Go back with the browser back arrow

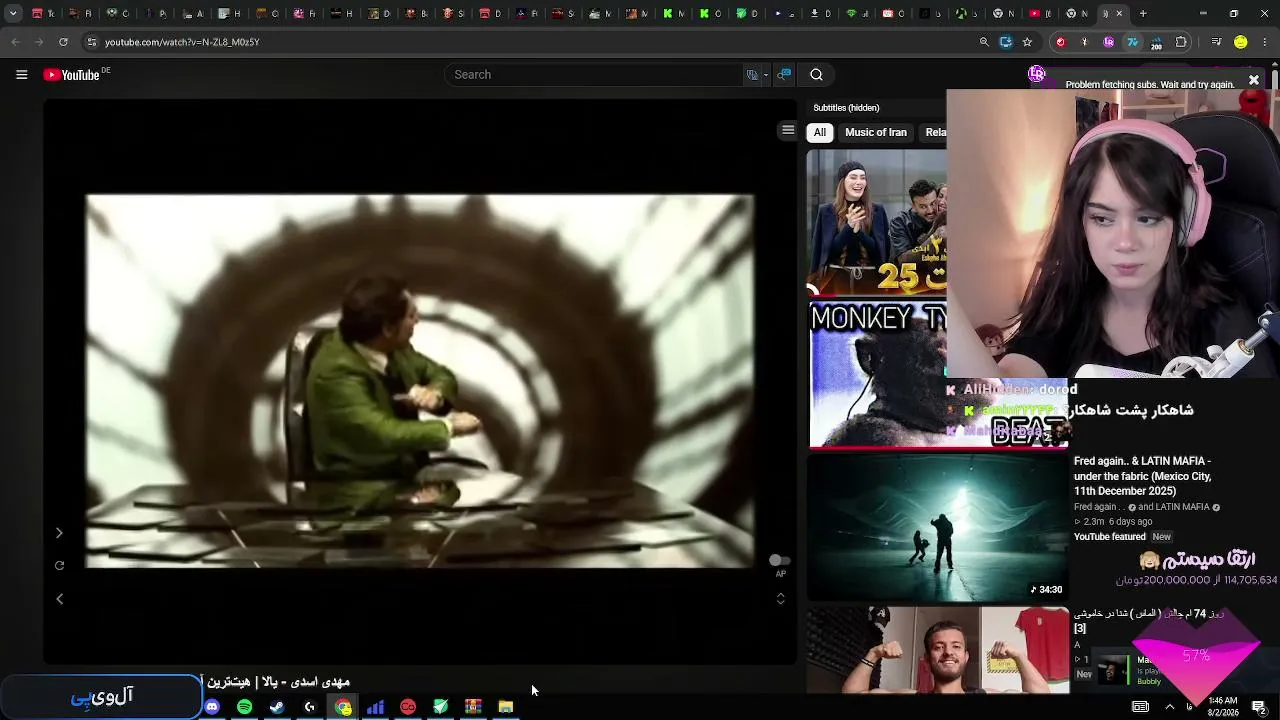(x=15, y=42)
